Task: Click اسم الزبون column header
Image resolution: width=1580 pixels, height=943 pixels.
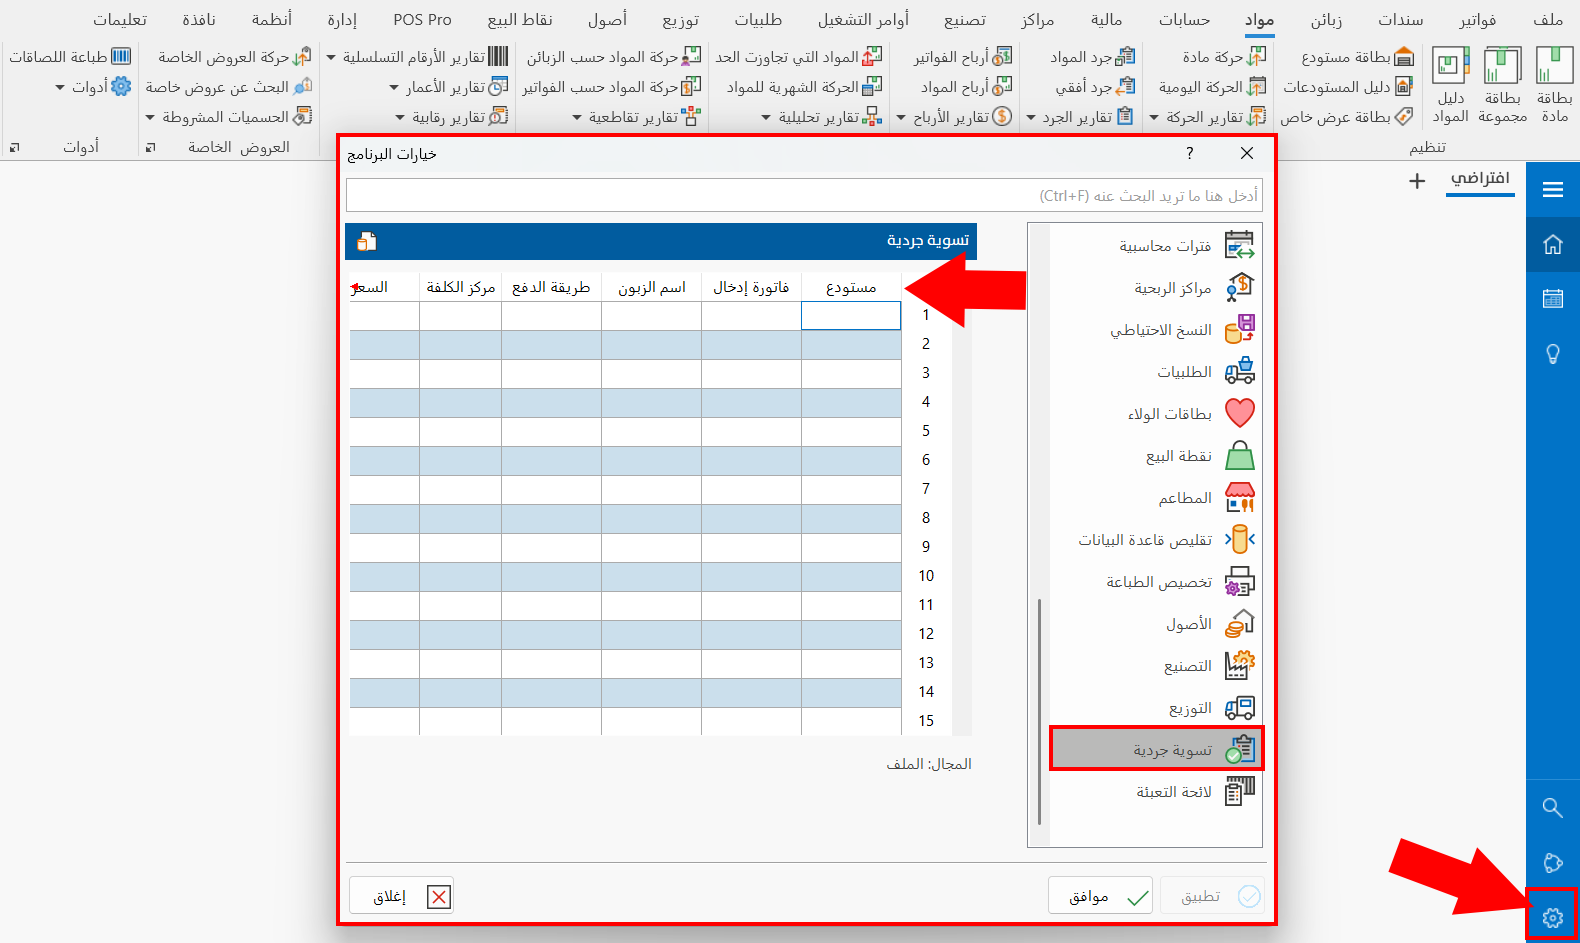Action: point(652,287)
